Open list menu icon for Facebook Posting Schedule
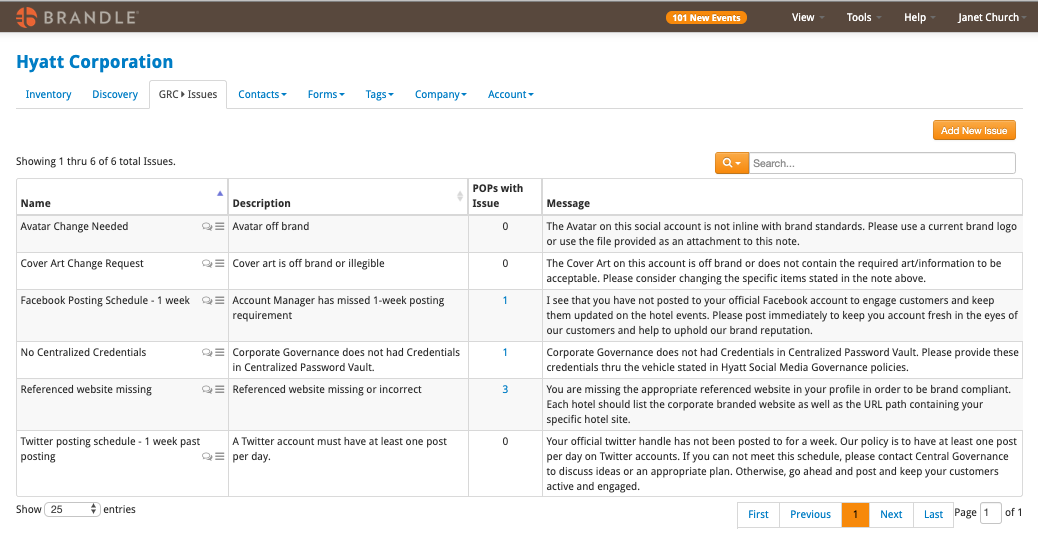The height and width of the screenshot is (552, 1038). 220,300
